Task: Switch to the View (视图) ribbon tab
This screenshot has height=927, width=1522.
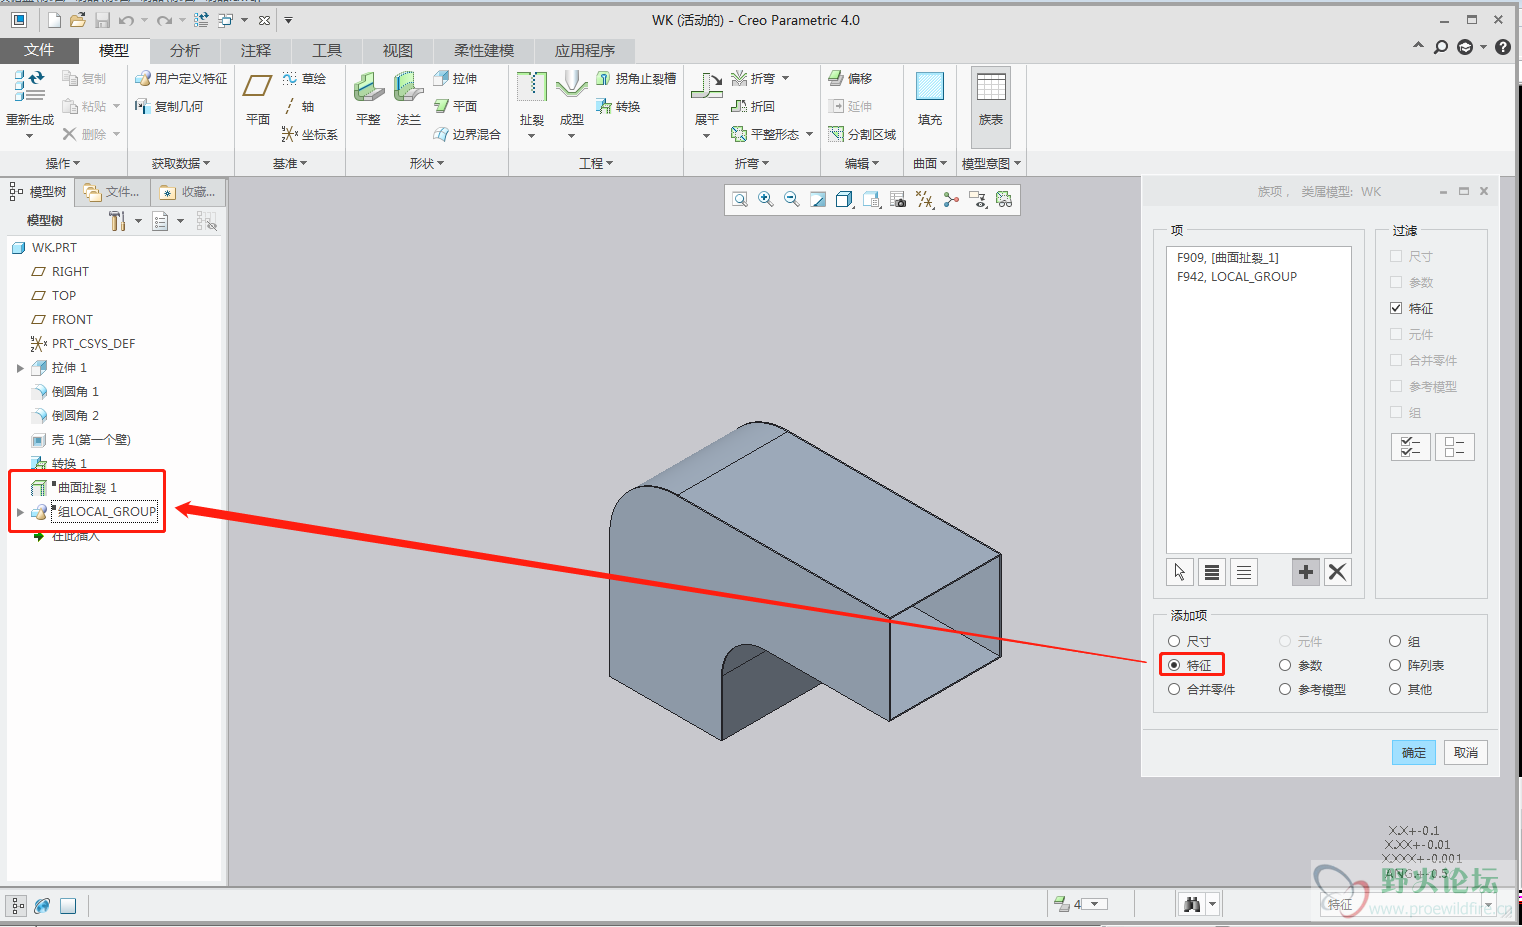Action: point(398,50)
